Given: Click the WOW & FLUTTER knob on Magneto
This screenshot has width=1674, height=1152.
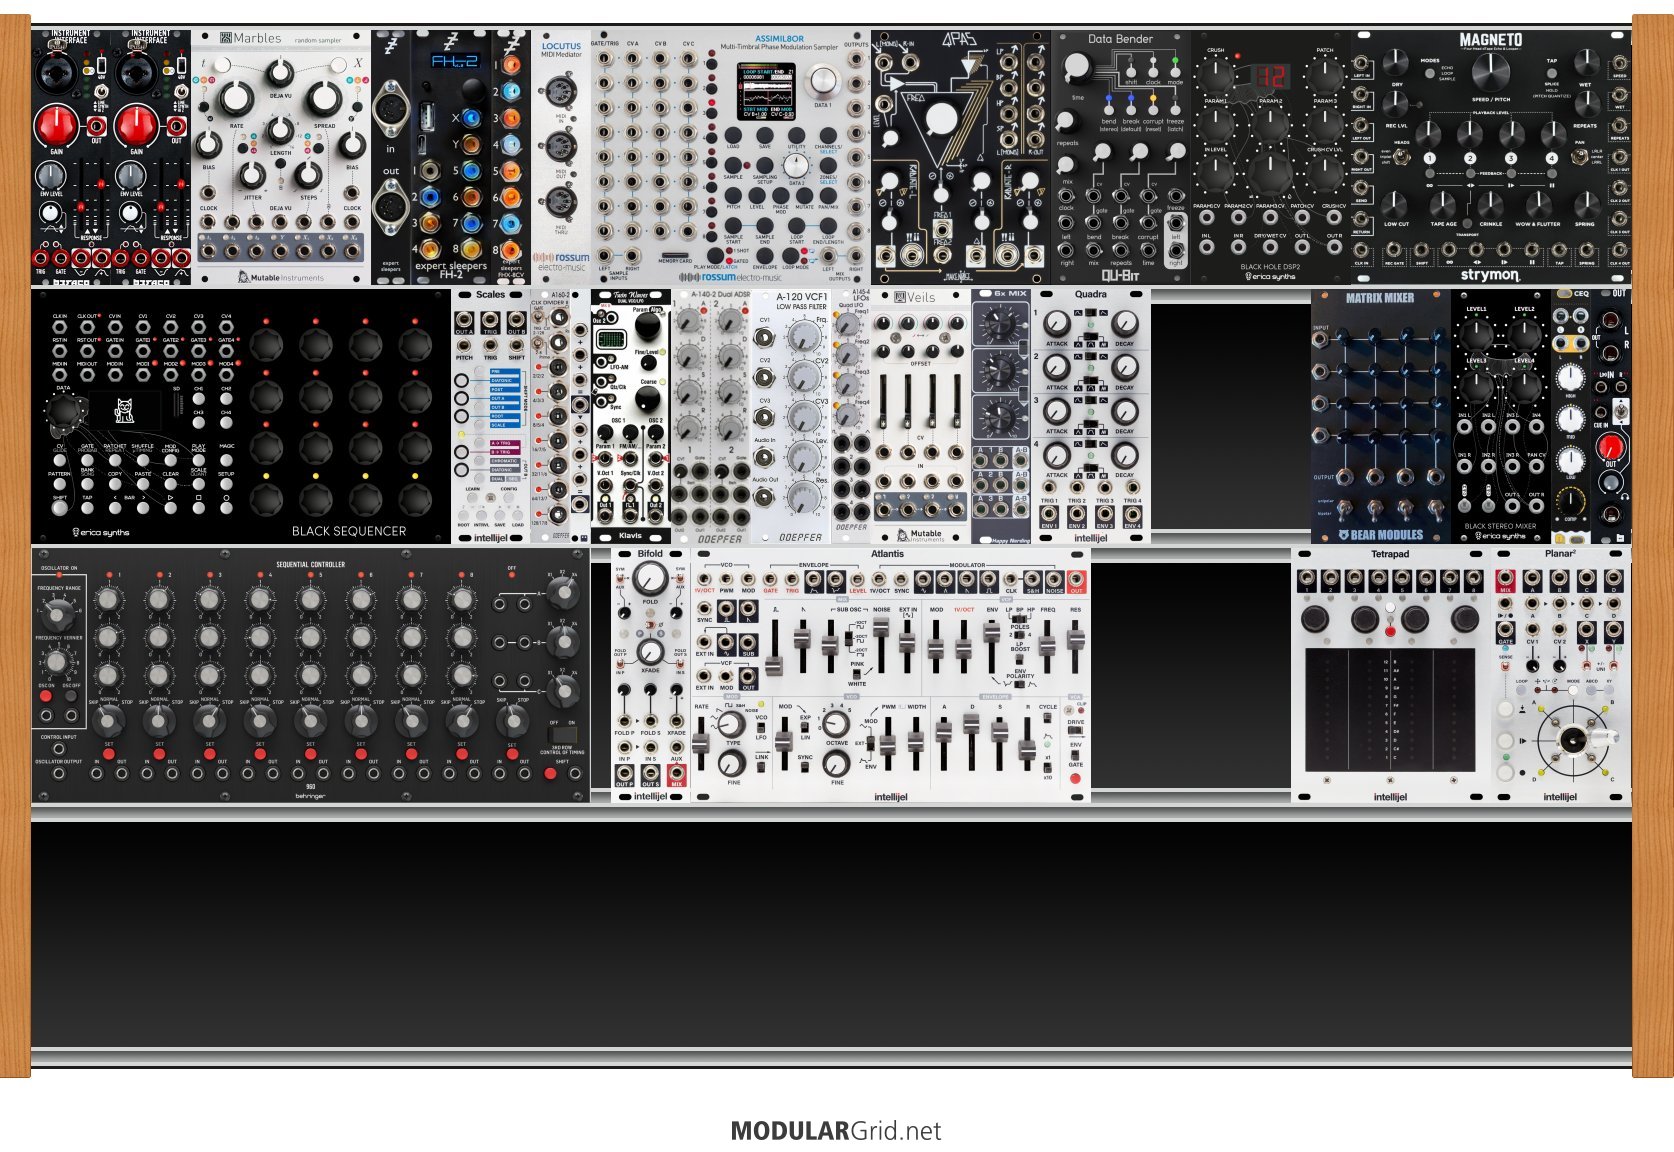Looking at the screenshot, I should [x=1537, y=203].
